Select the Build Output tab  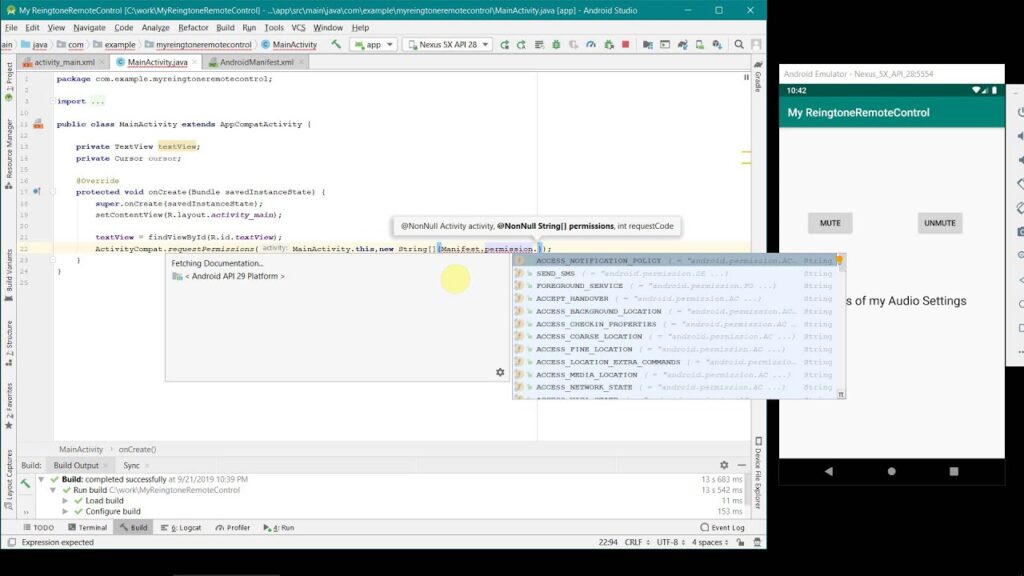click(76, 466)
